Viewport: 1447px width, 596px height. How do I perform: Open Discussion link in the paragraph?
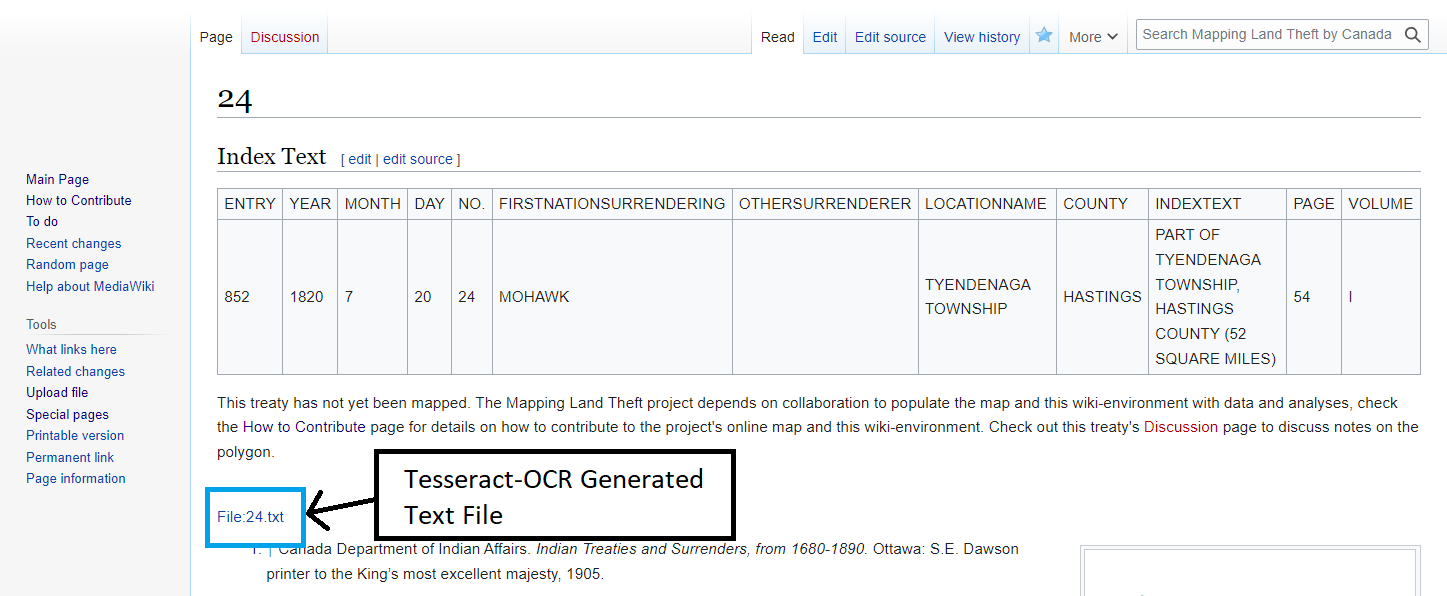pos(1181,427)
